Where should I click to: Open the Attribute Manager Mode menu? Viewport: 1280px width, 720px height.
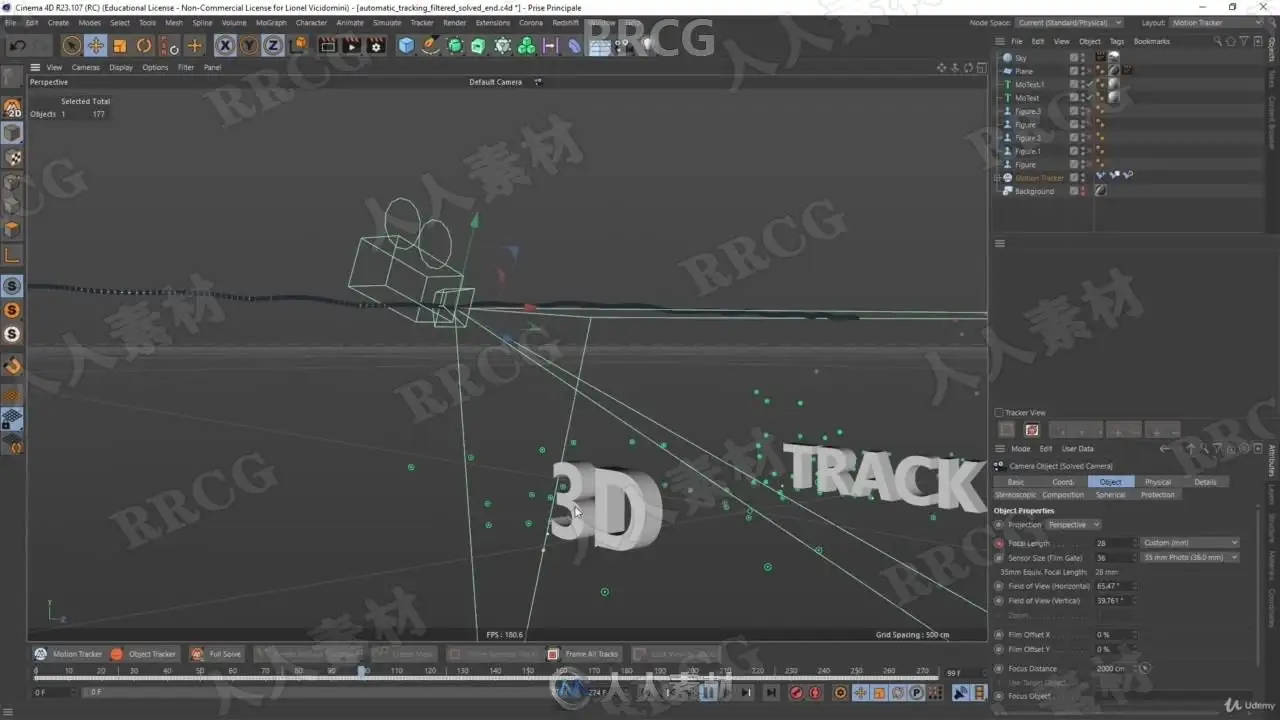point(1020,449)
